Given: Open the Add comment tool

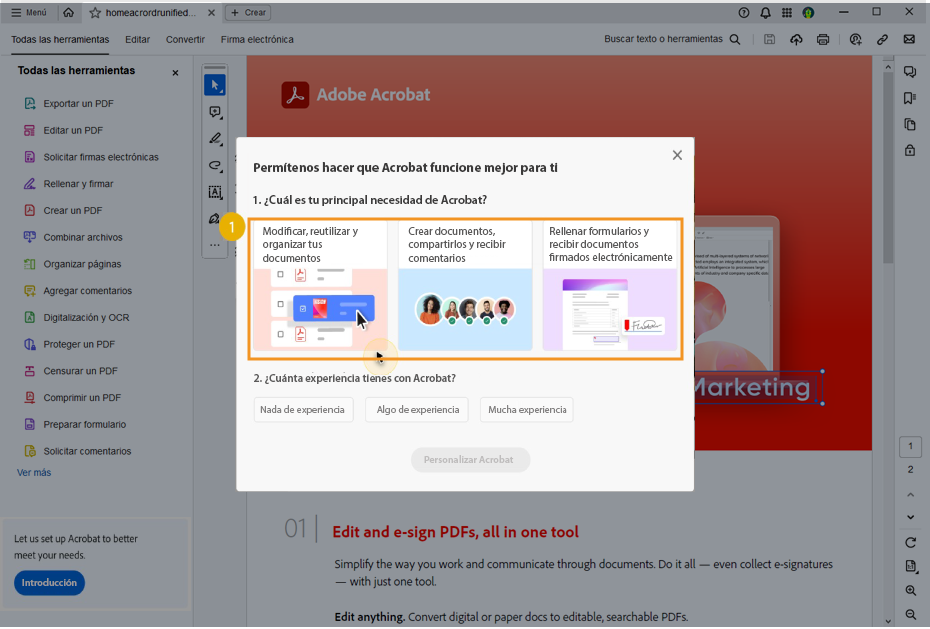Looking at the screenshot, I should (x=214, y=112).
